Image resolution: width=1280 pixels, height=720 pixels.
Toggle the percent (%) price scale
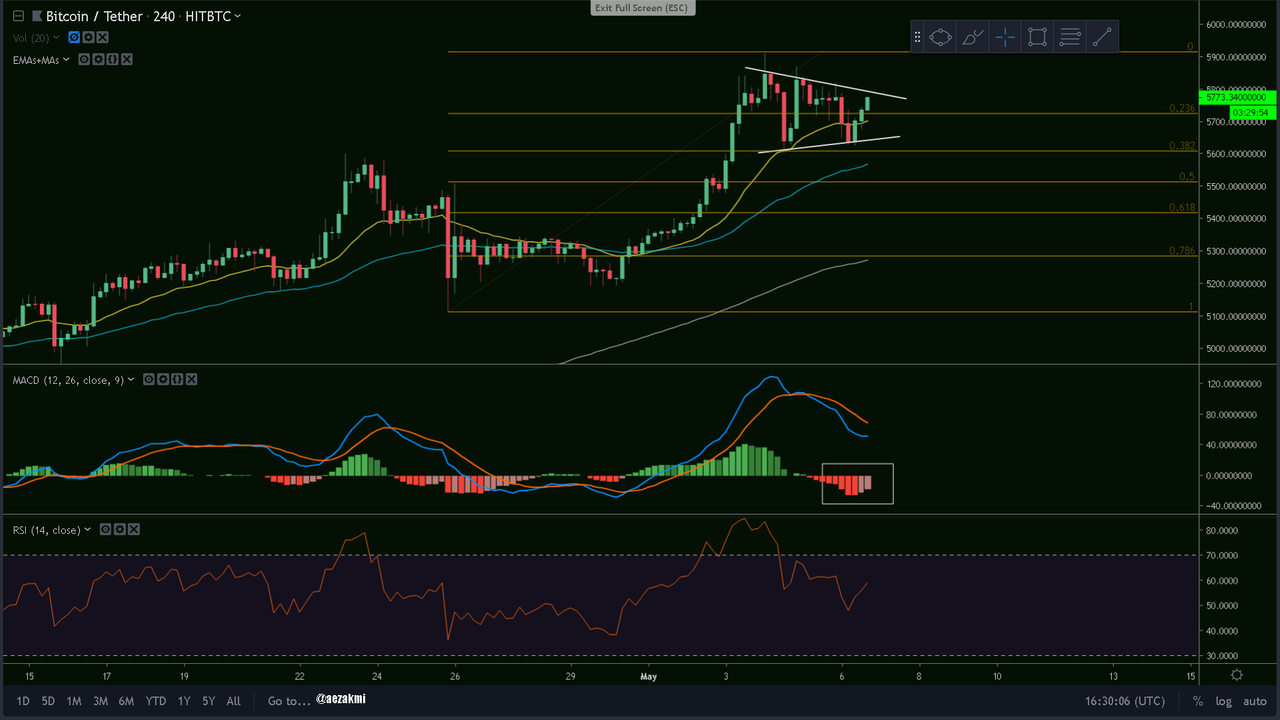pyautogui.click(x=1197, y=701)
